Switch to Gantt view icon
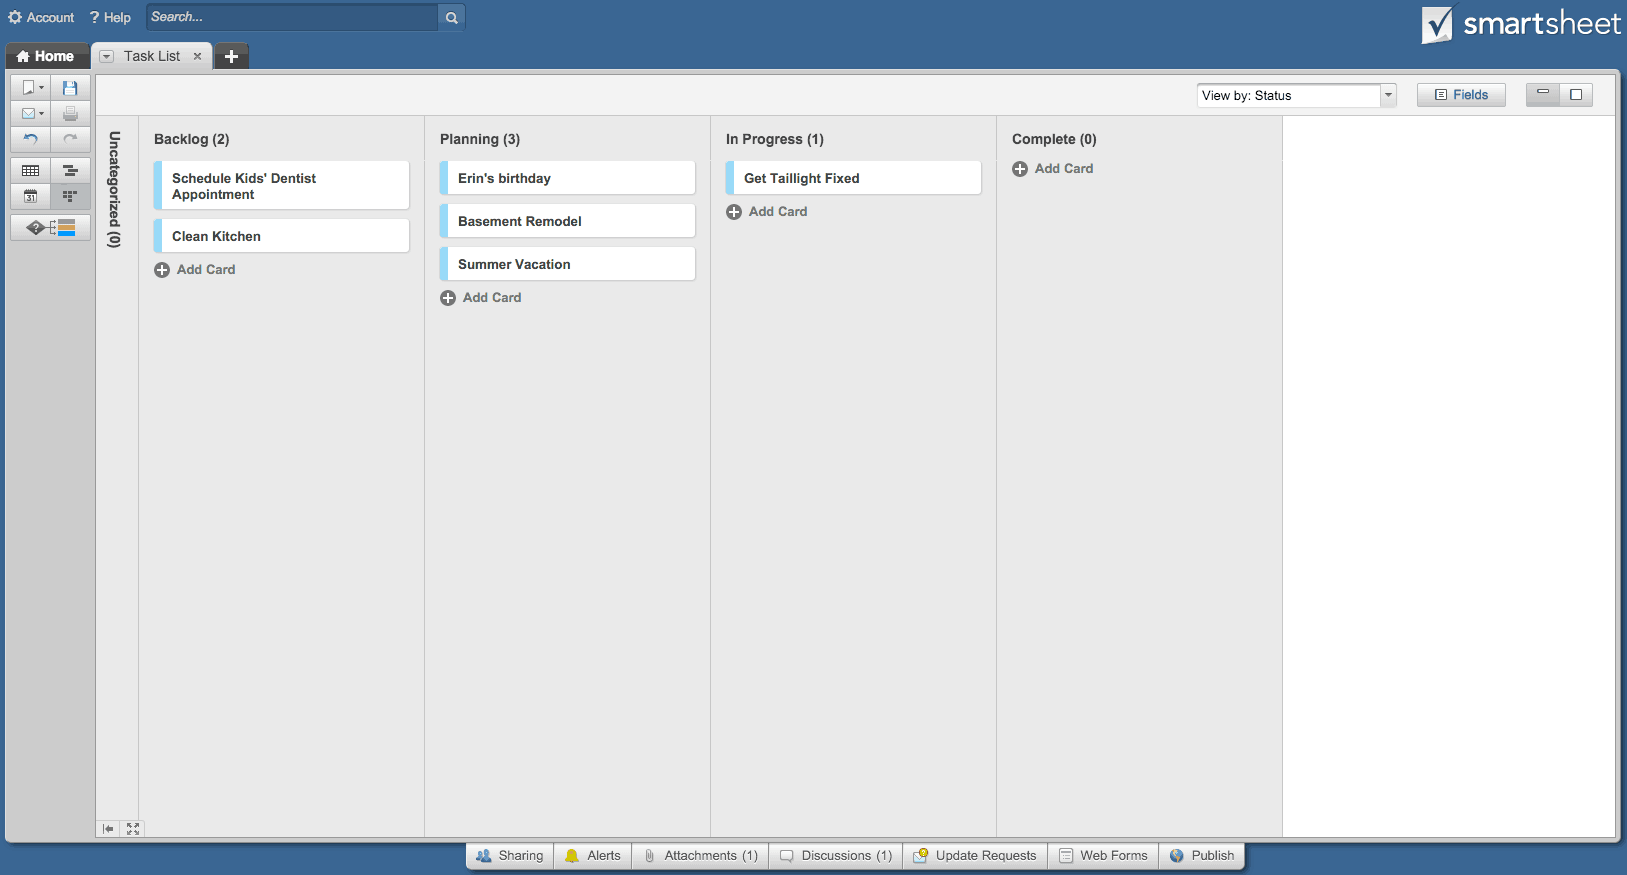 click(x=70, y=171)
